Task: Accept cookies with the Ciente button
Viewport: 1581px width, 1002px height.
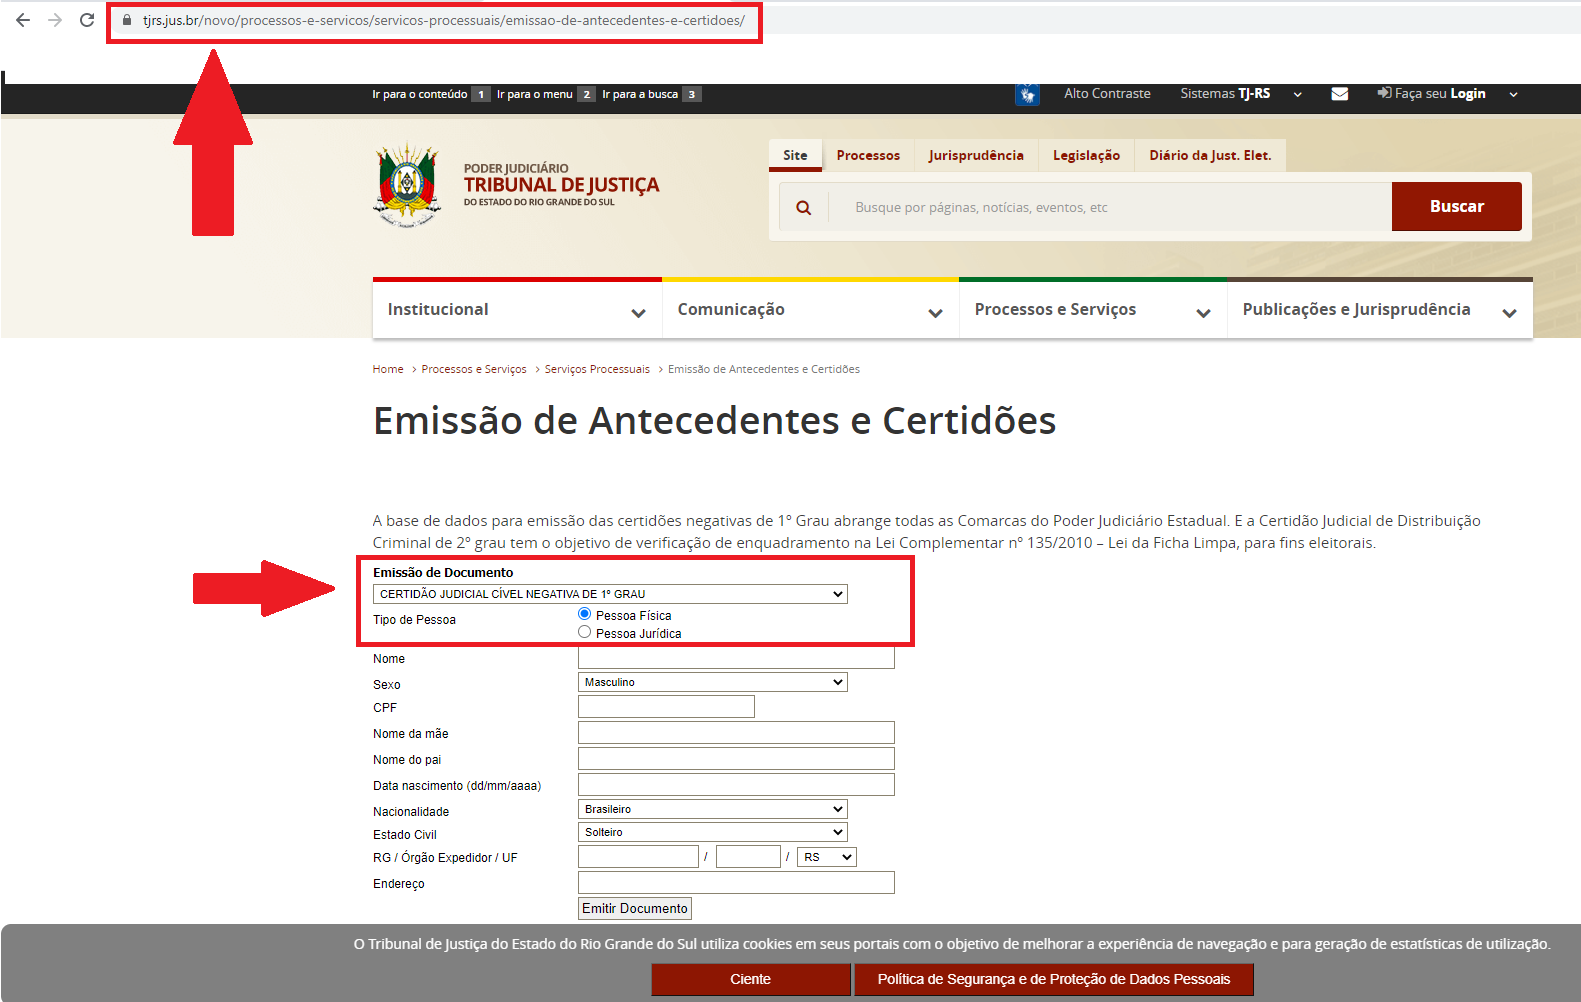Action: pyautogui.click(x=750, y=979)
